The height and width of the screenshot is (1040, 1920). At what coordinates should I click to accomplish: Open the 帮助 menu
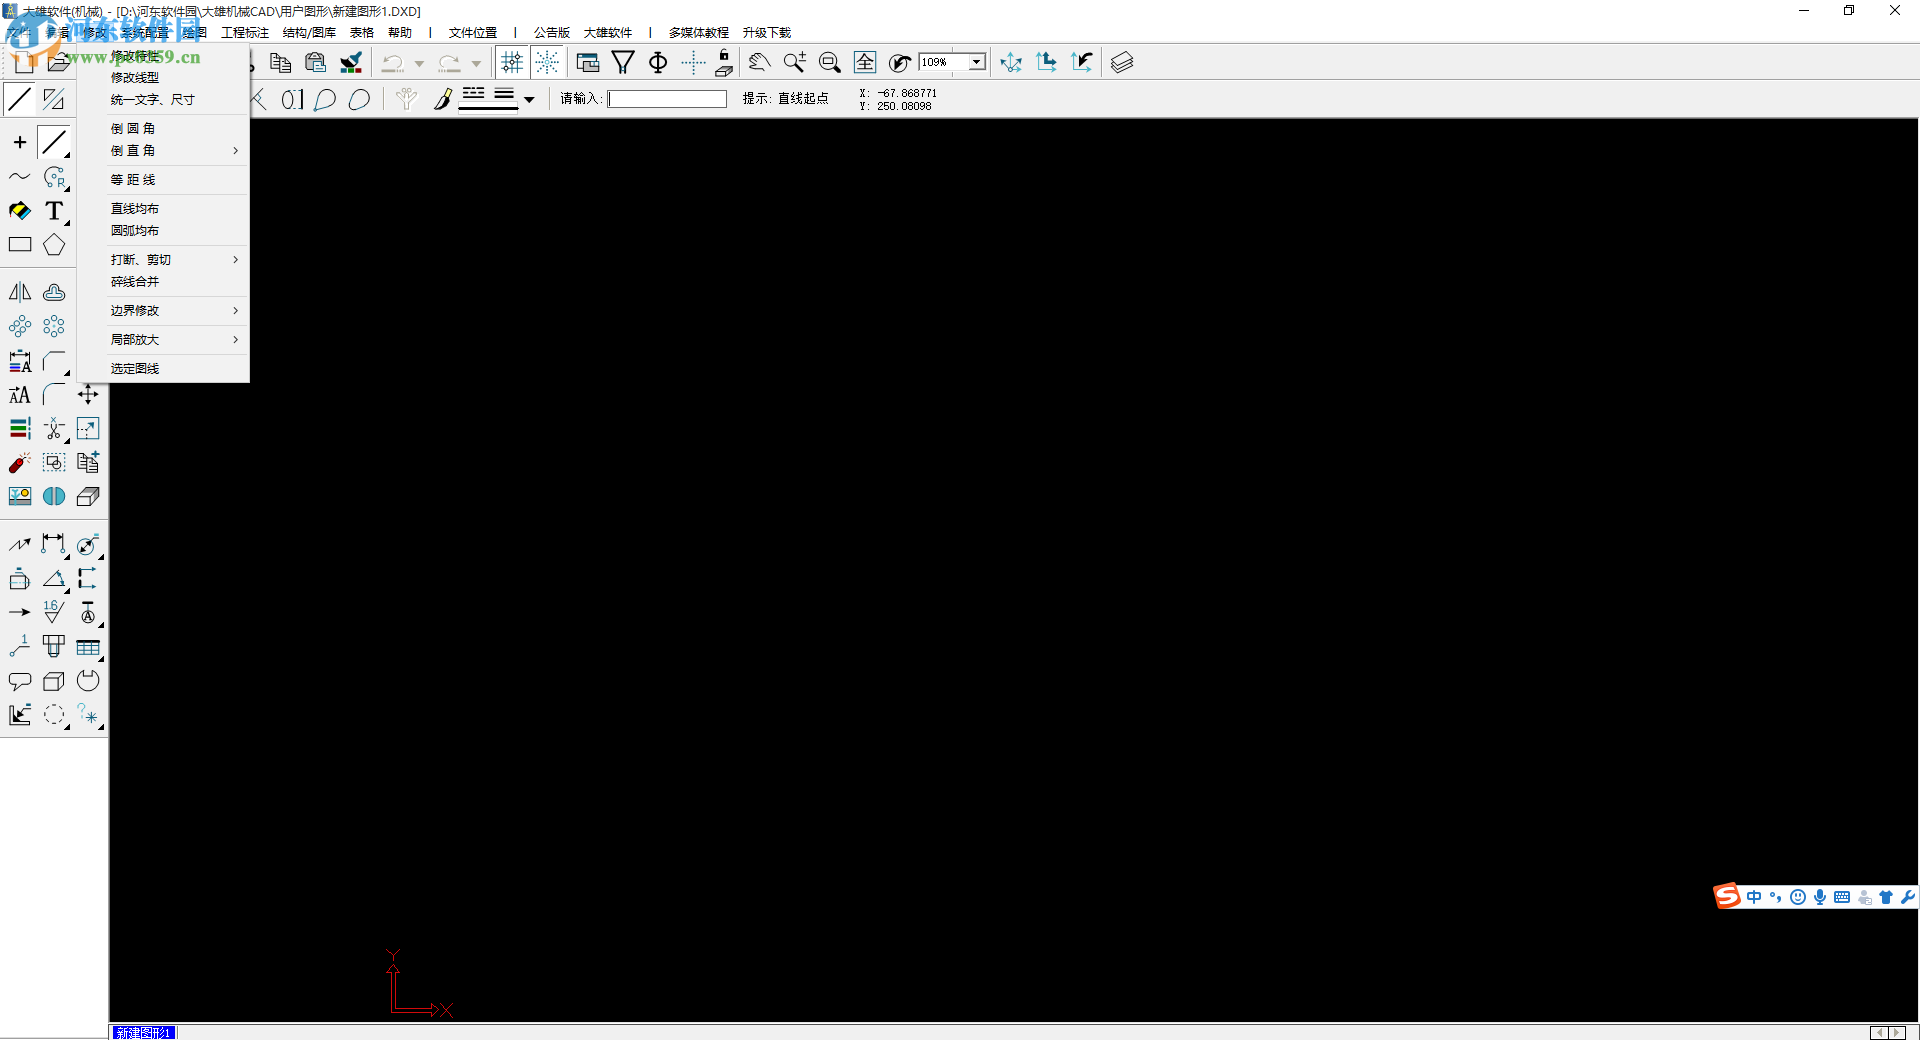click(400, 33)
